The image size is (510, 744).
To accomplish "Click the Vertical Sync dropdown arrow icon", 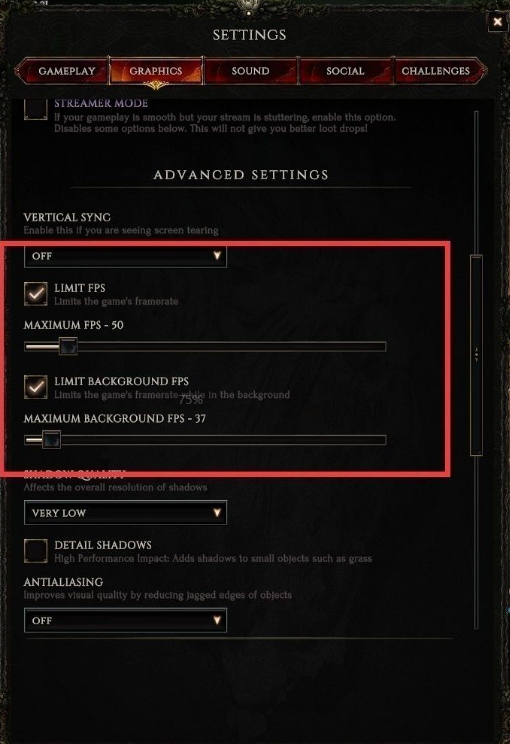I will pyautogui.click(x=217, y=256).
